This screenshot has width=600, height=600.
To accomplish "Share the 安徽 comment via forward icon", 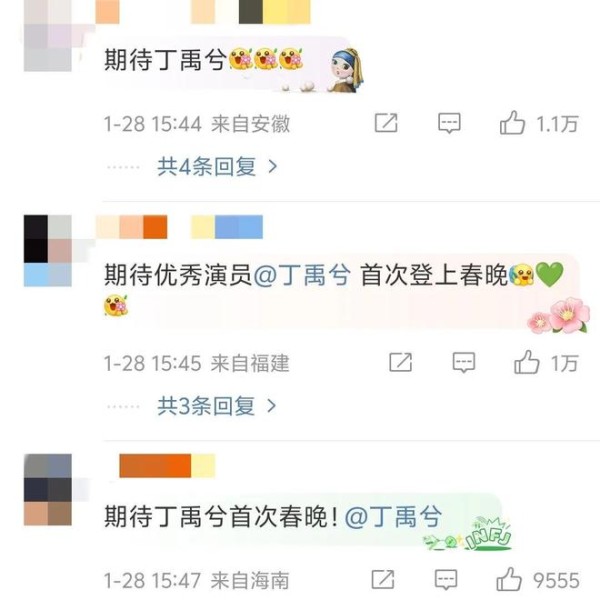I will tap(386, 123).
